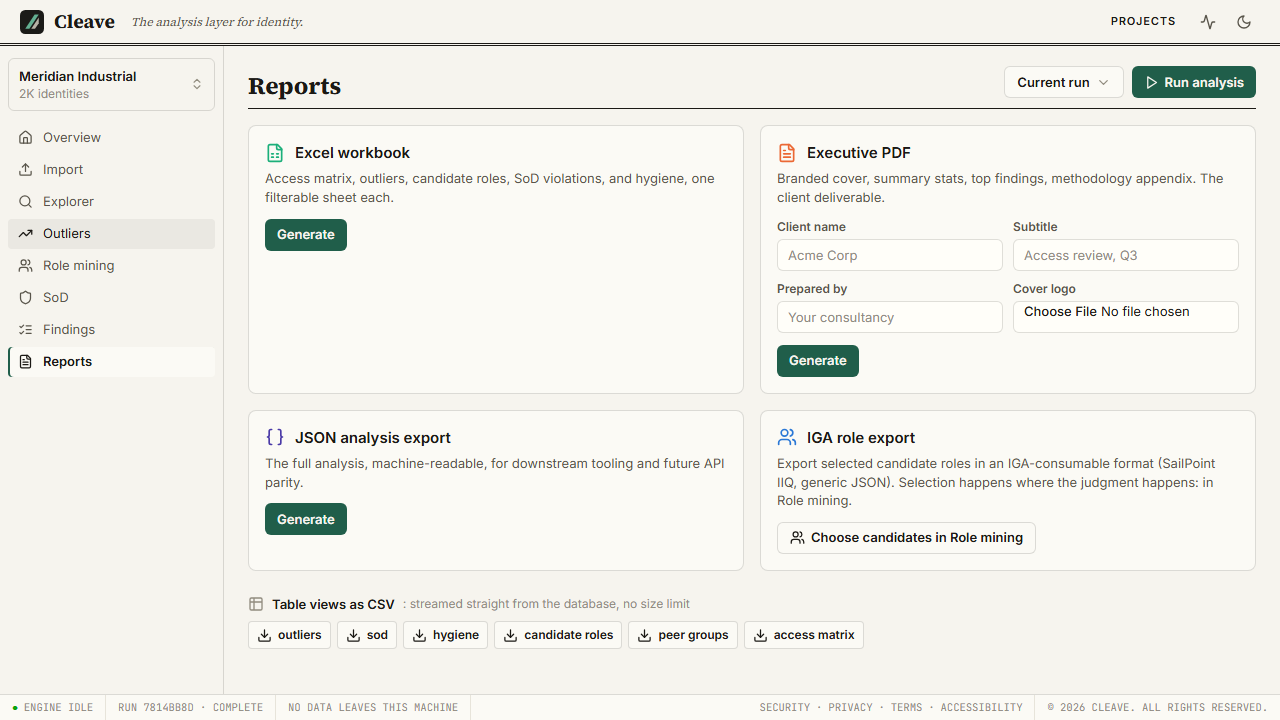Download the access matrix CSV
1280x720 pixels.
click(804, 635)
